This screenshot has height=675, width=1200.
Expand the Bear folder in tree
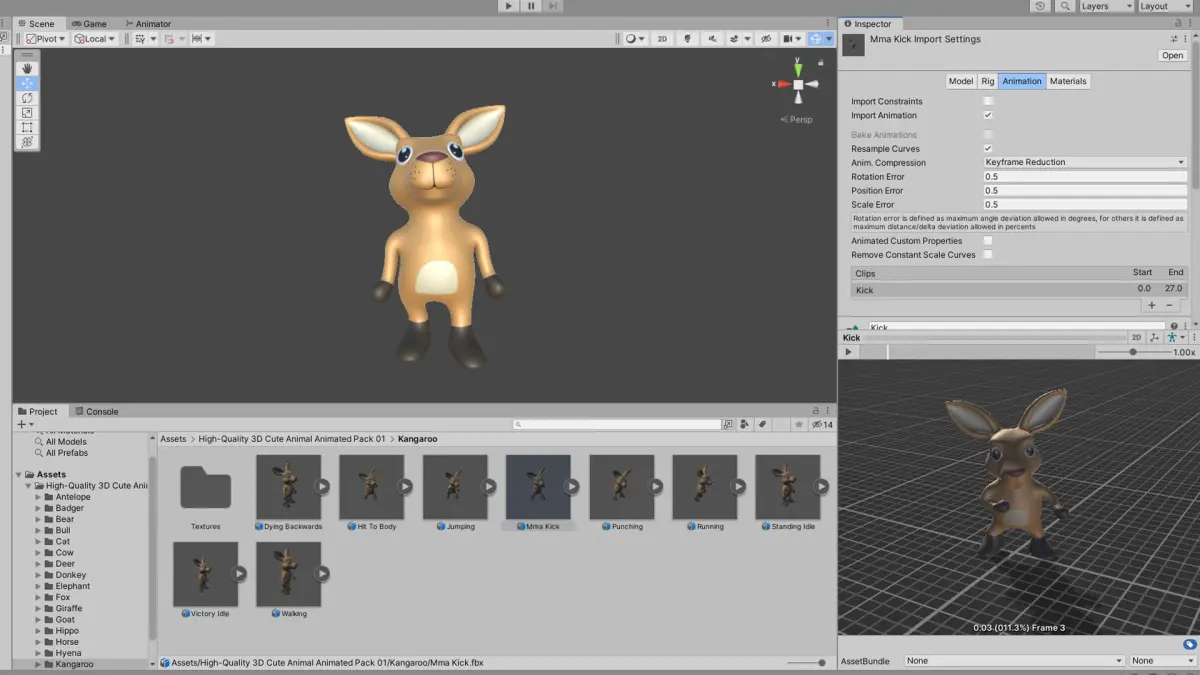tap(38, 519)
